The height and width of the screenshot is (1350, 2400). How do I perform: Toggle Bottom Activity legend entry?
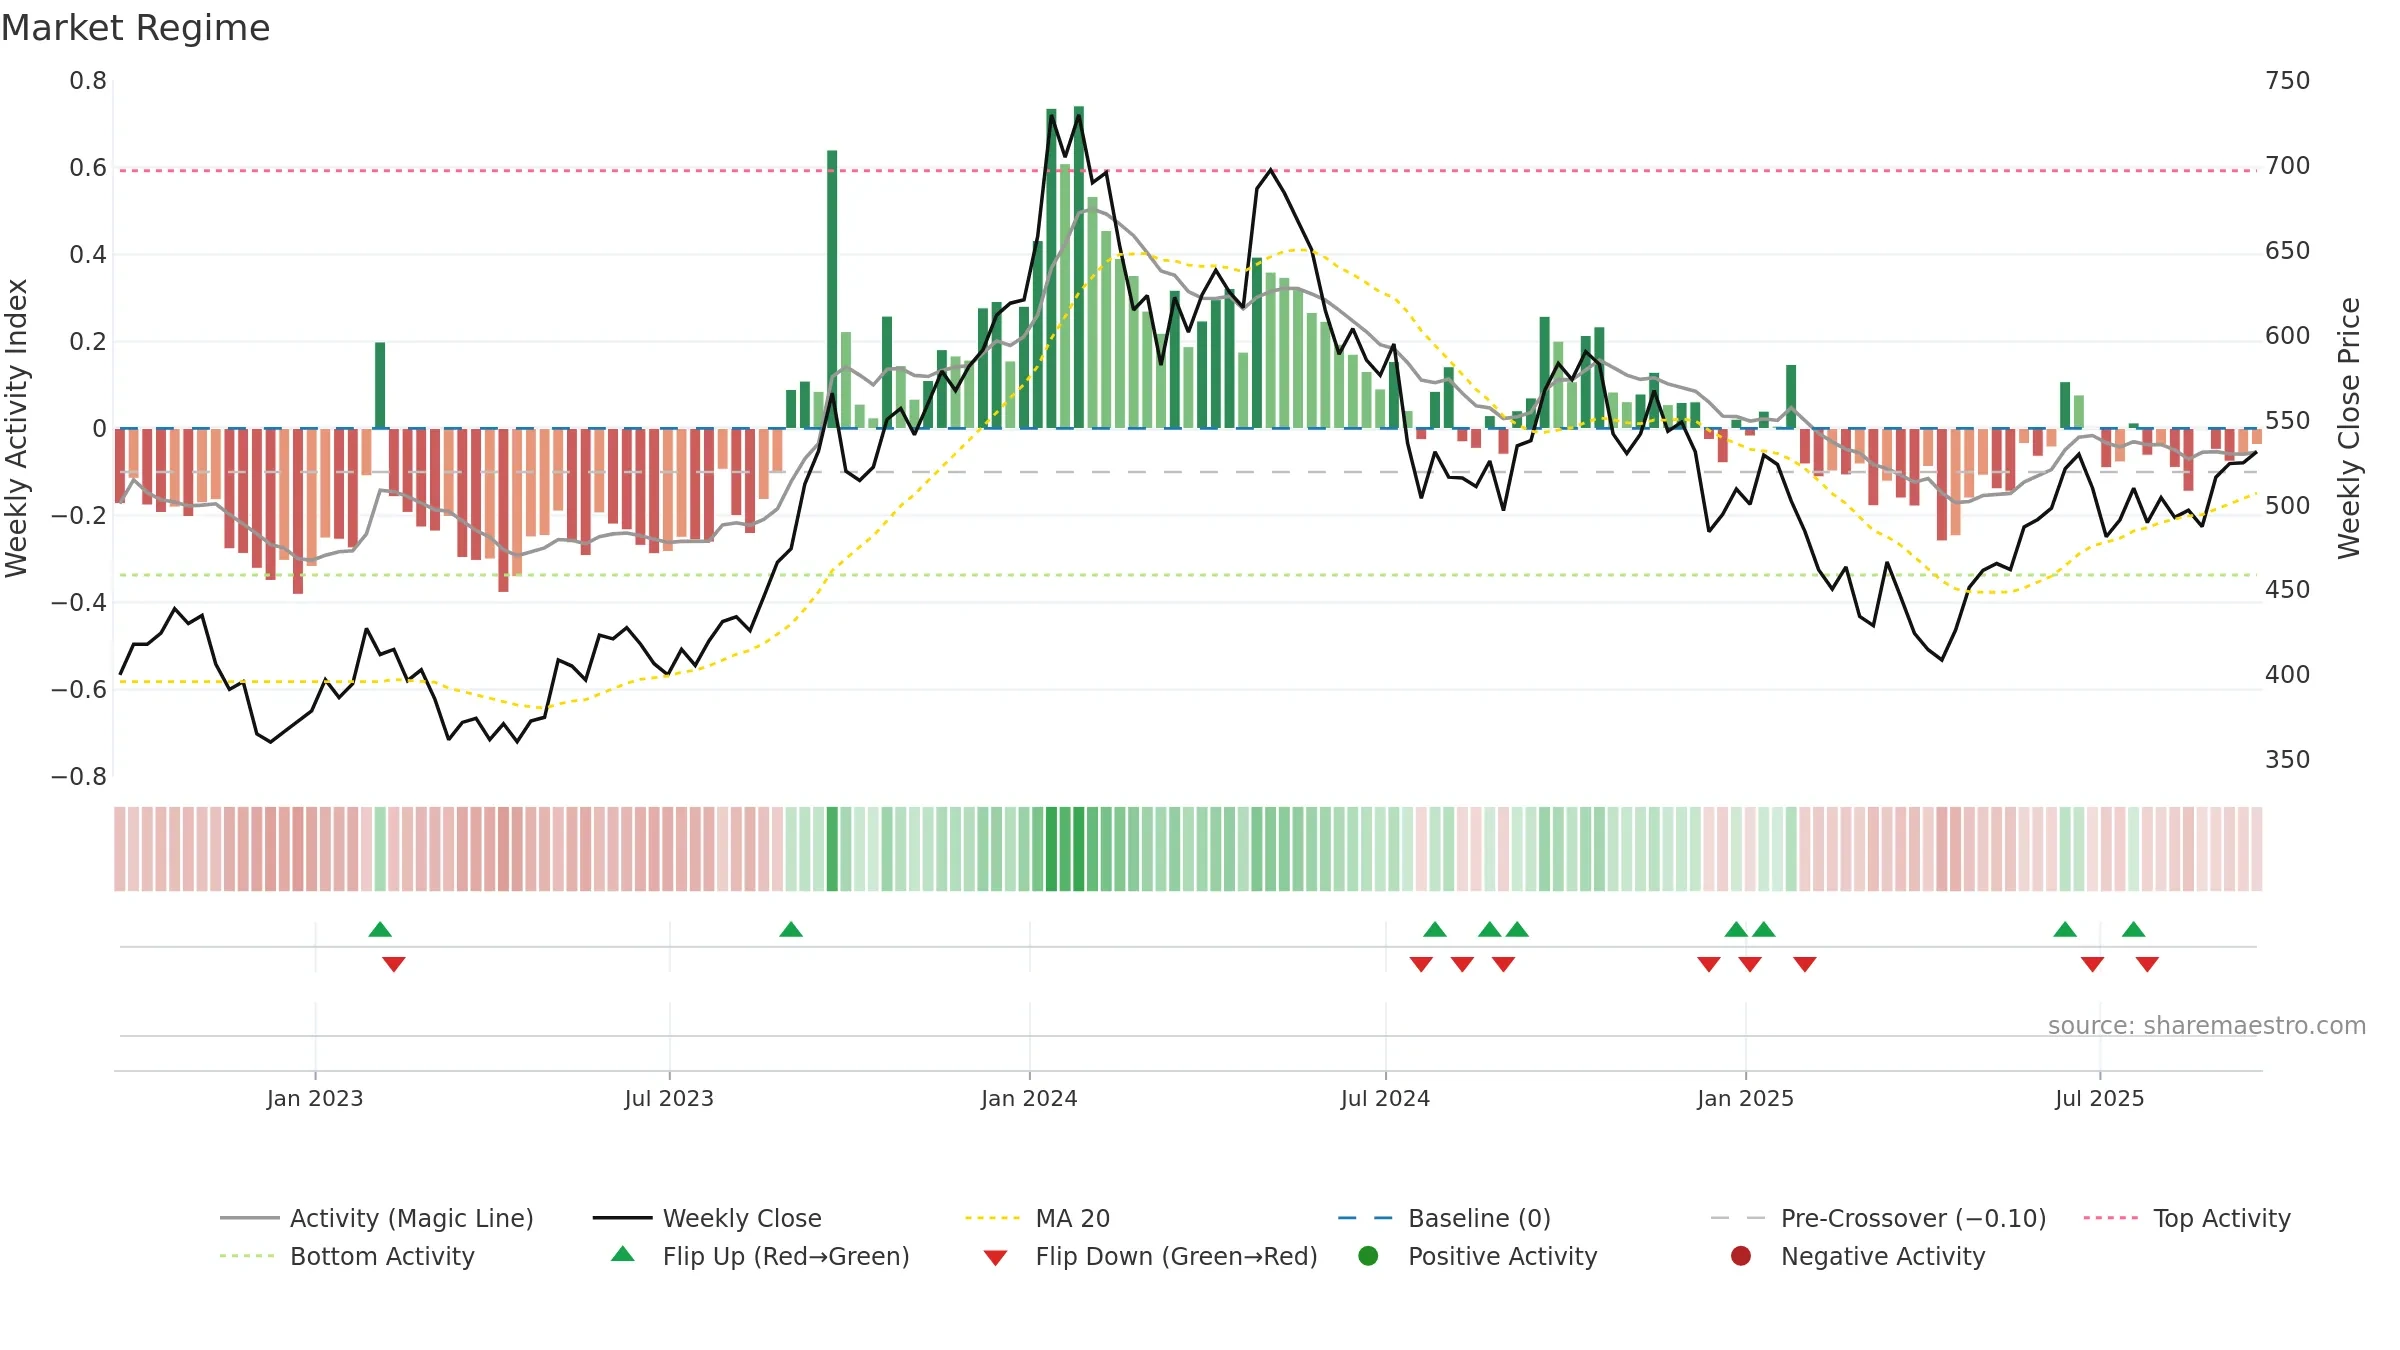tap(347, 1256)
